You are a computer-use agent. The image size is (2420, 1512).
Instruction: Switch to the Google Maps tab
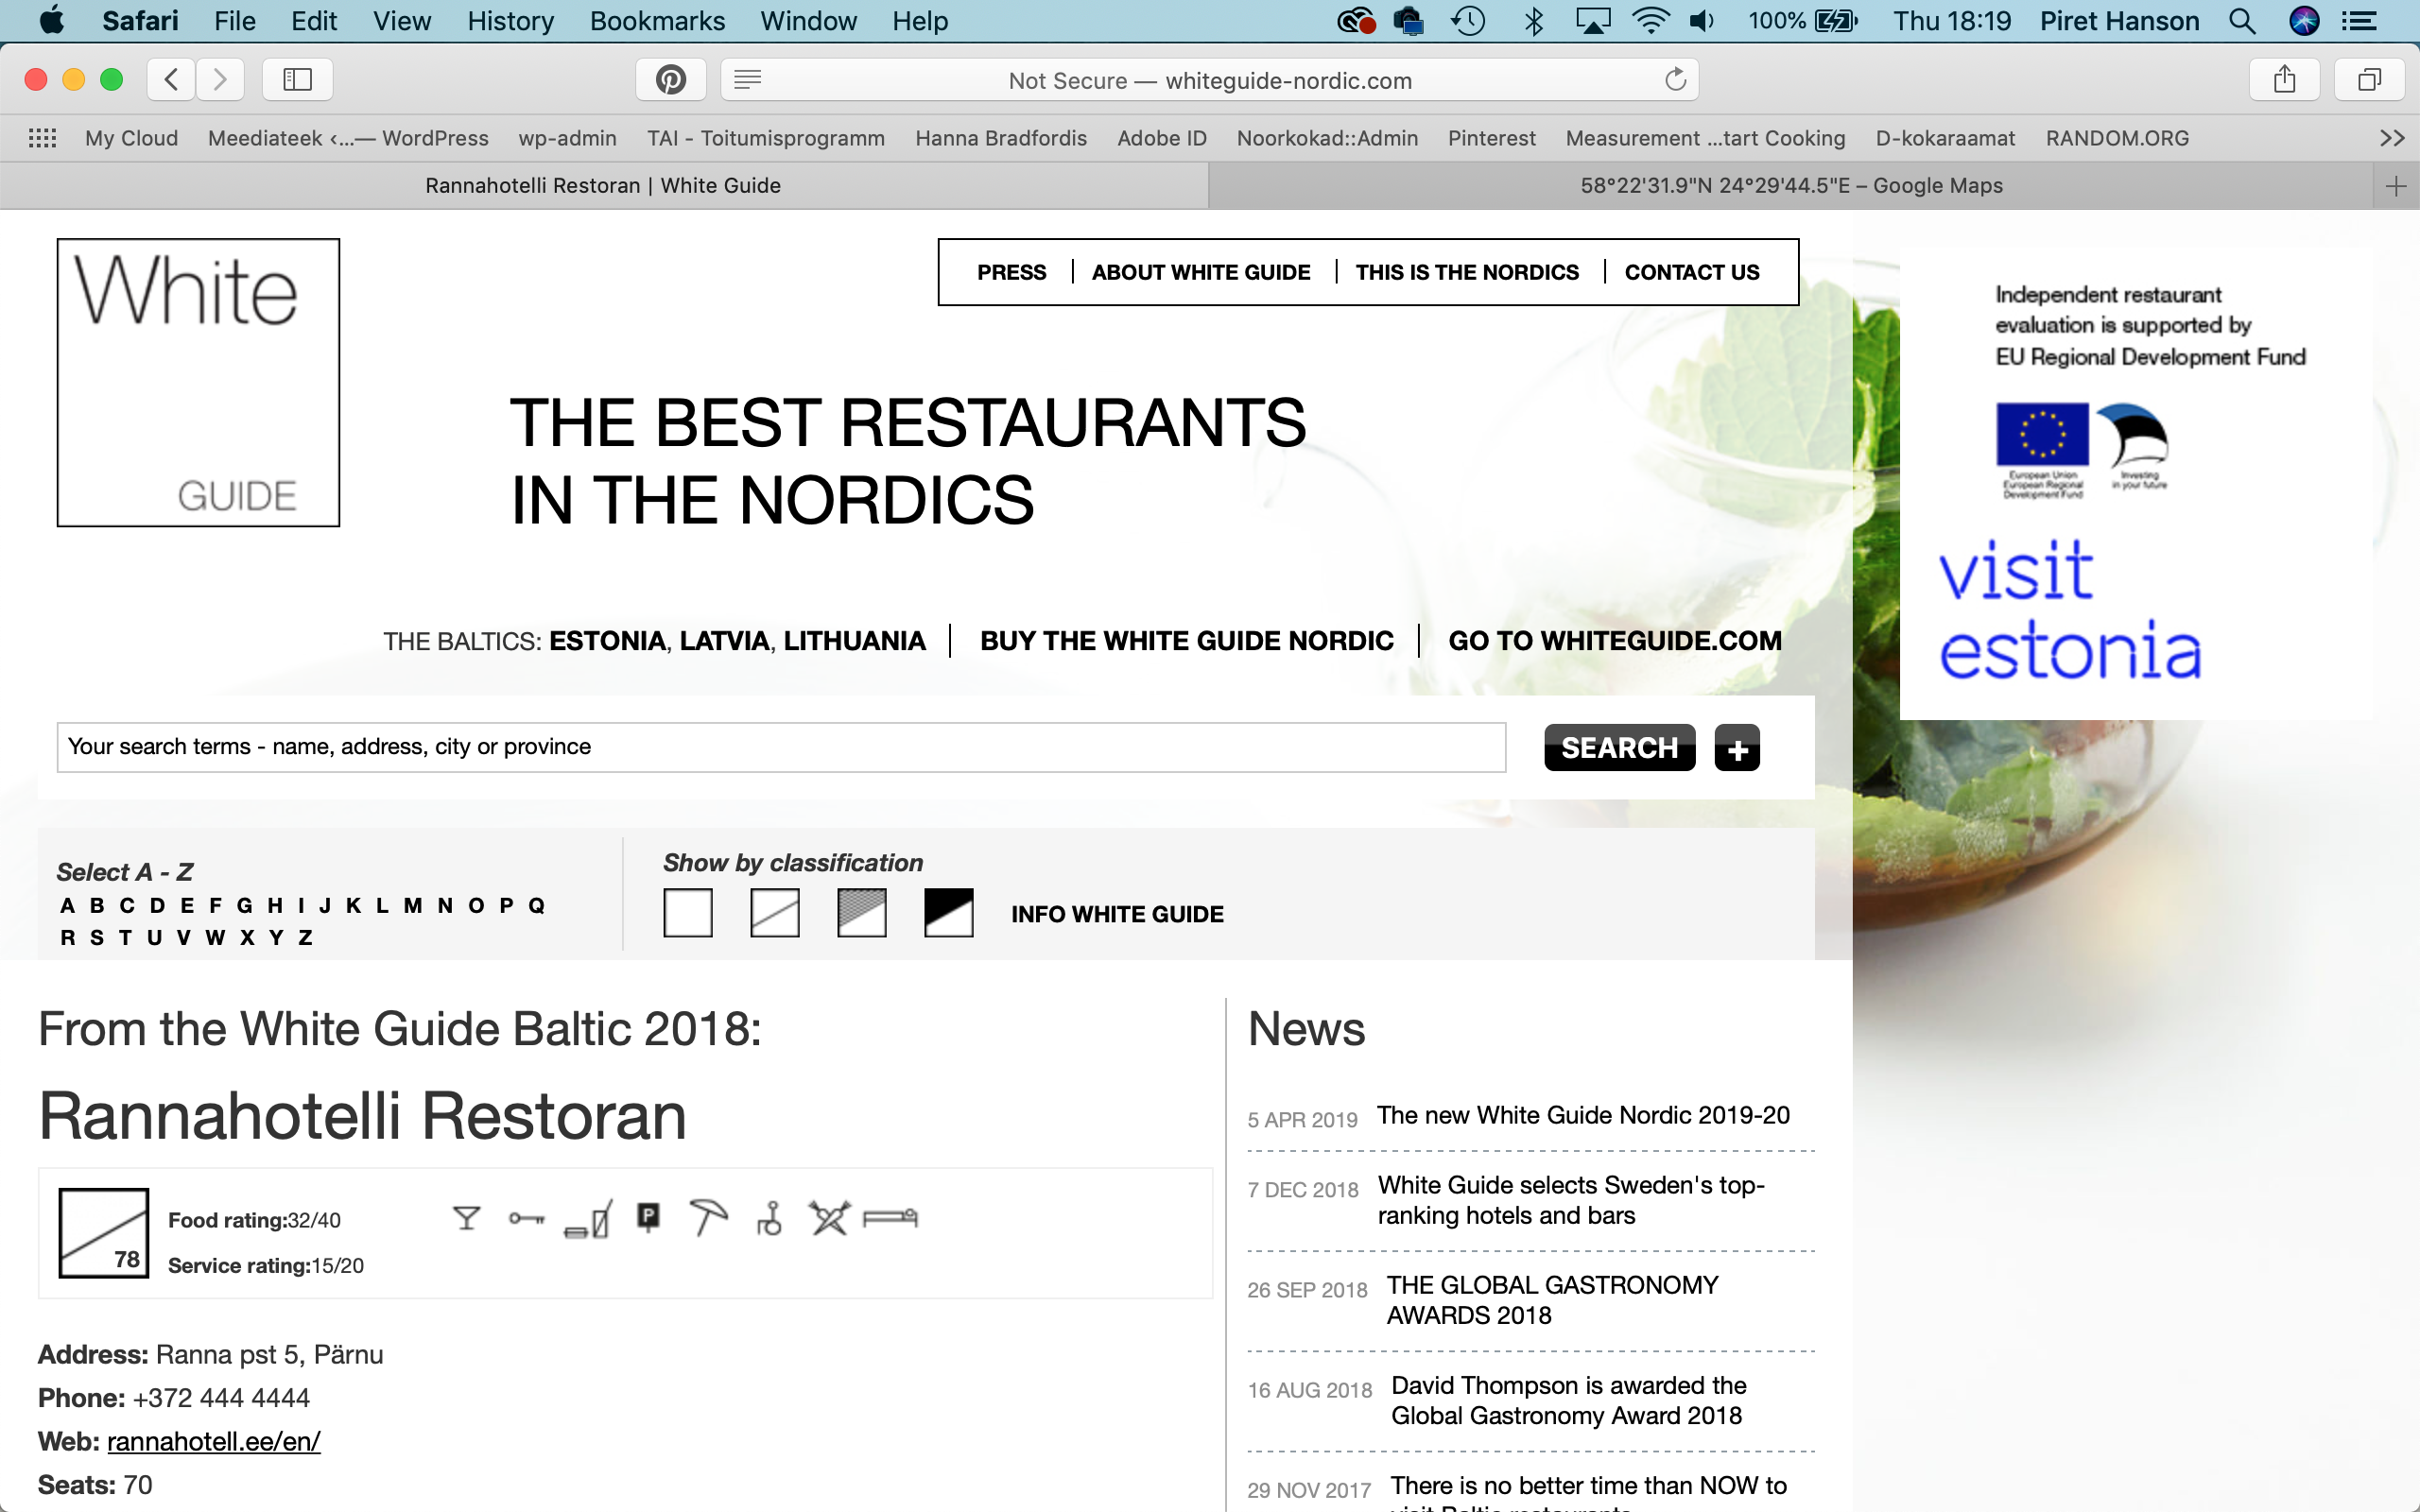coord(1790,186)
